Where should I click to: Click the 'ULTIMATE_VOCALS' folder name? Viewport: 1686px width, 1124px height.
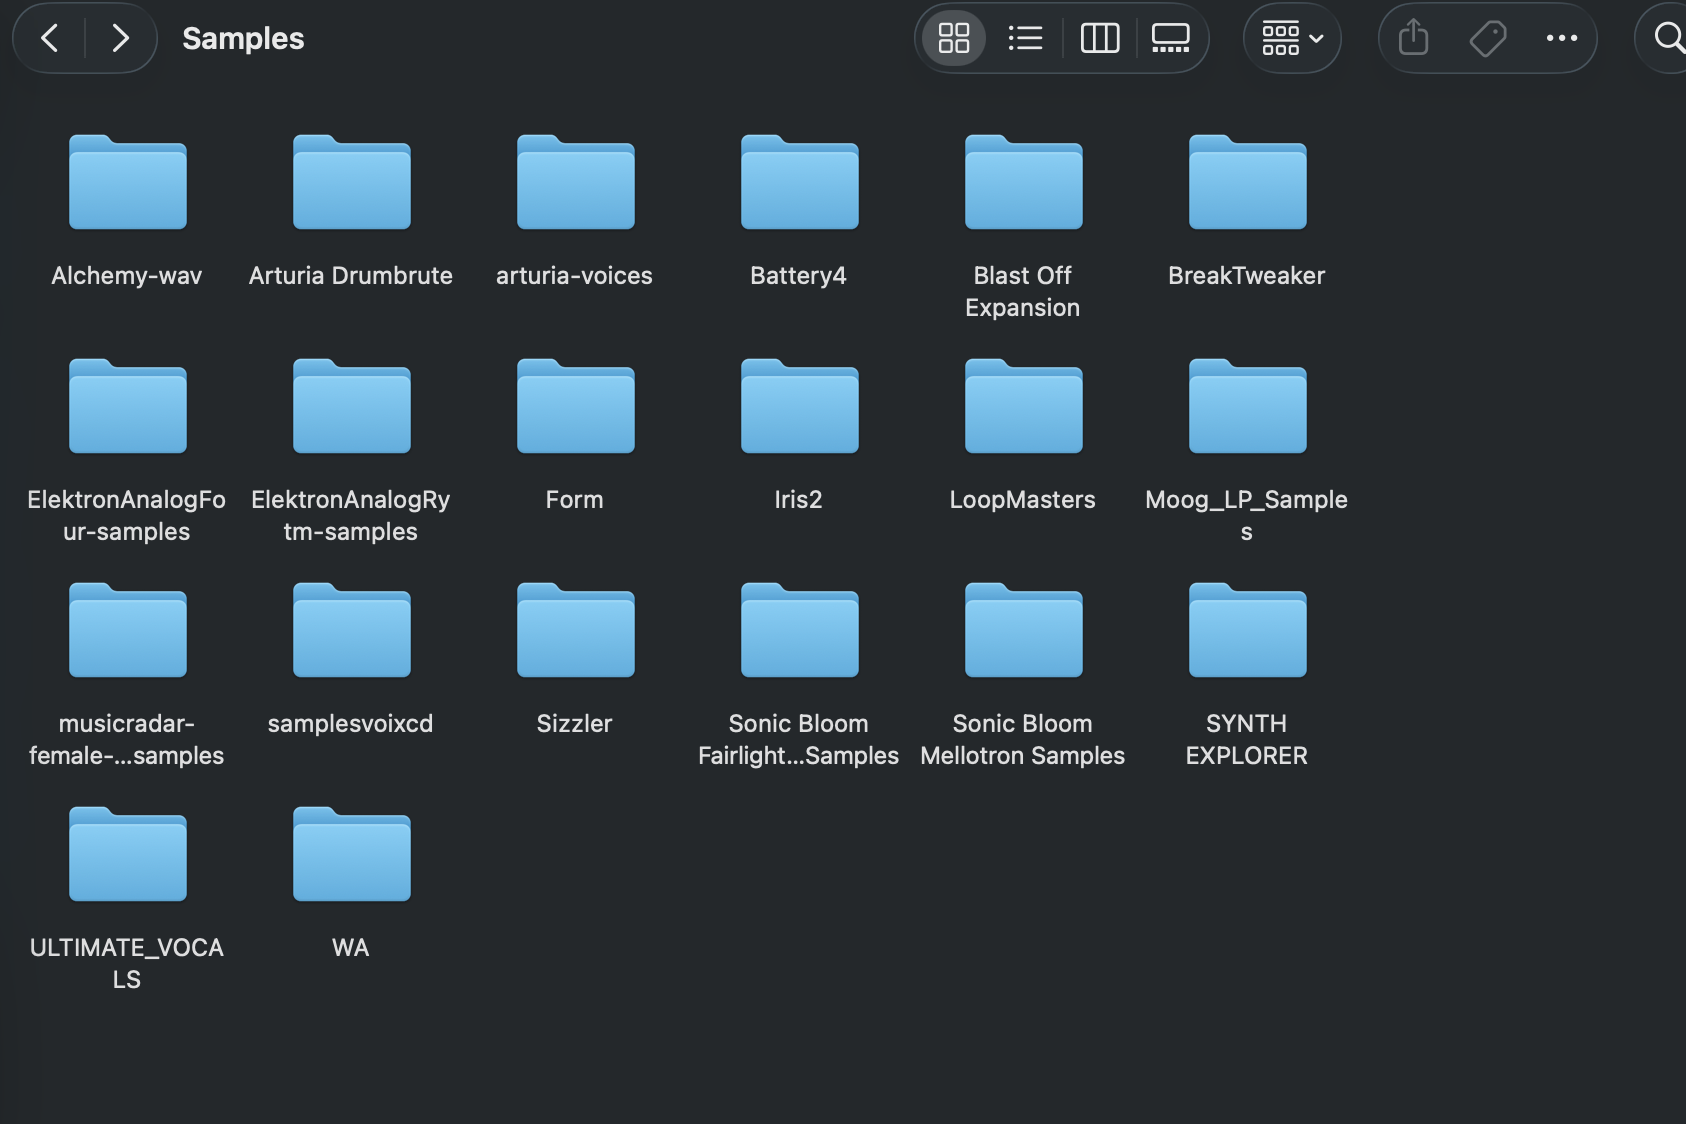127,964
